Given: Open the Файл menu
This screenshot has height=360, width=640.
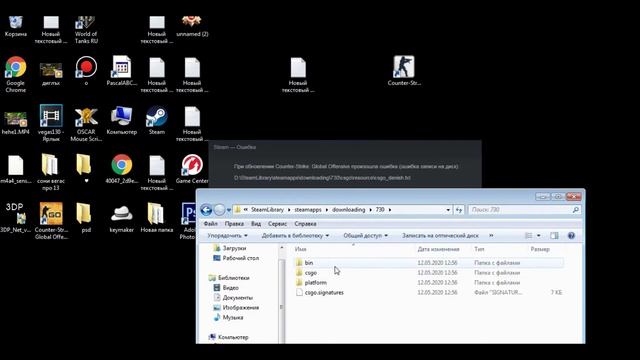Looking at the screenshot, I should point(211,224).
